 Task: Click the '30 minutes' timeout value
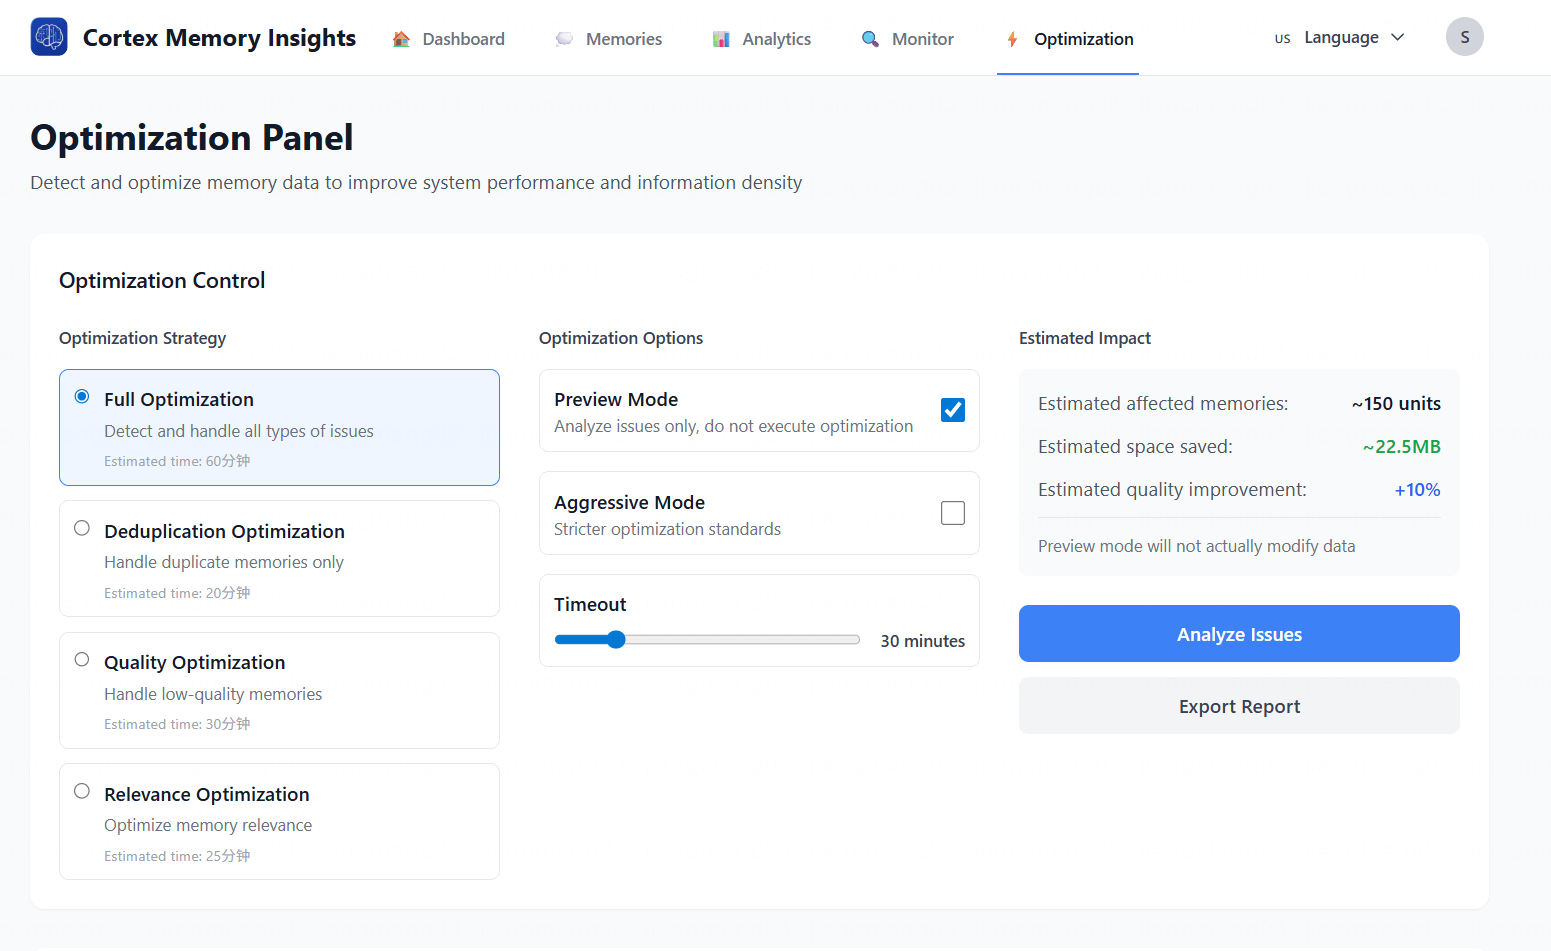pyautogui.click(x=922, y=641)
